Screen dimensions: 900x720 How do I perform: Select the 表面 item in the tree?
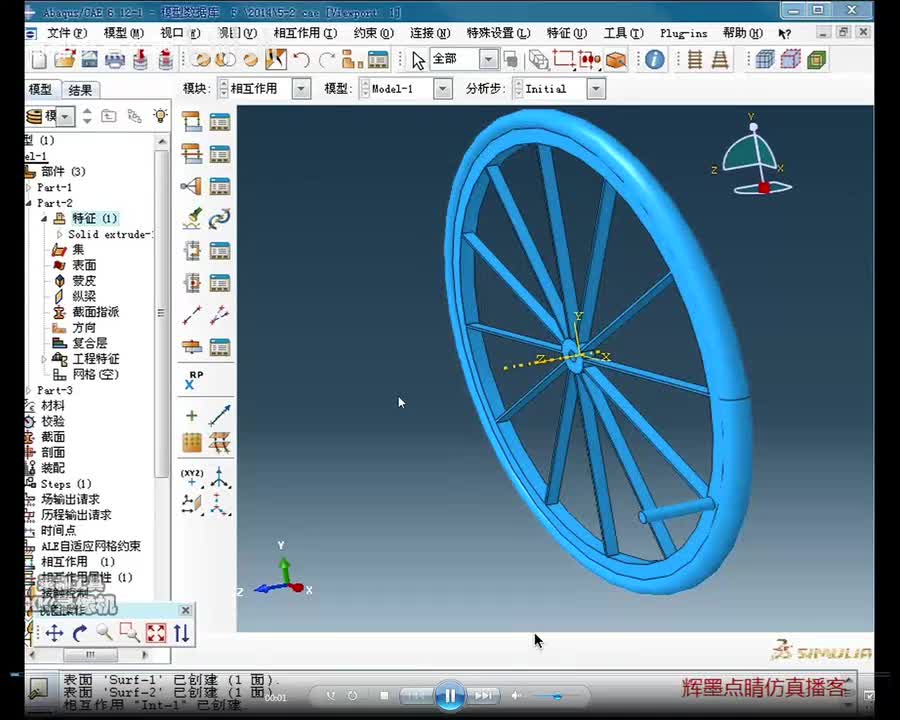[84, 265]
